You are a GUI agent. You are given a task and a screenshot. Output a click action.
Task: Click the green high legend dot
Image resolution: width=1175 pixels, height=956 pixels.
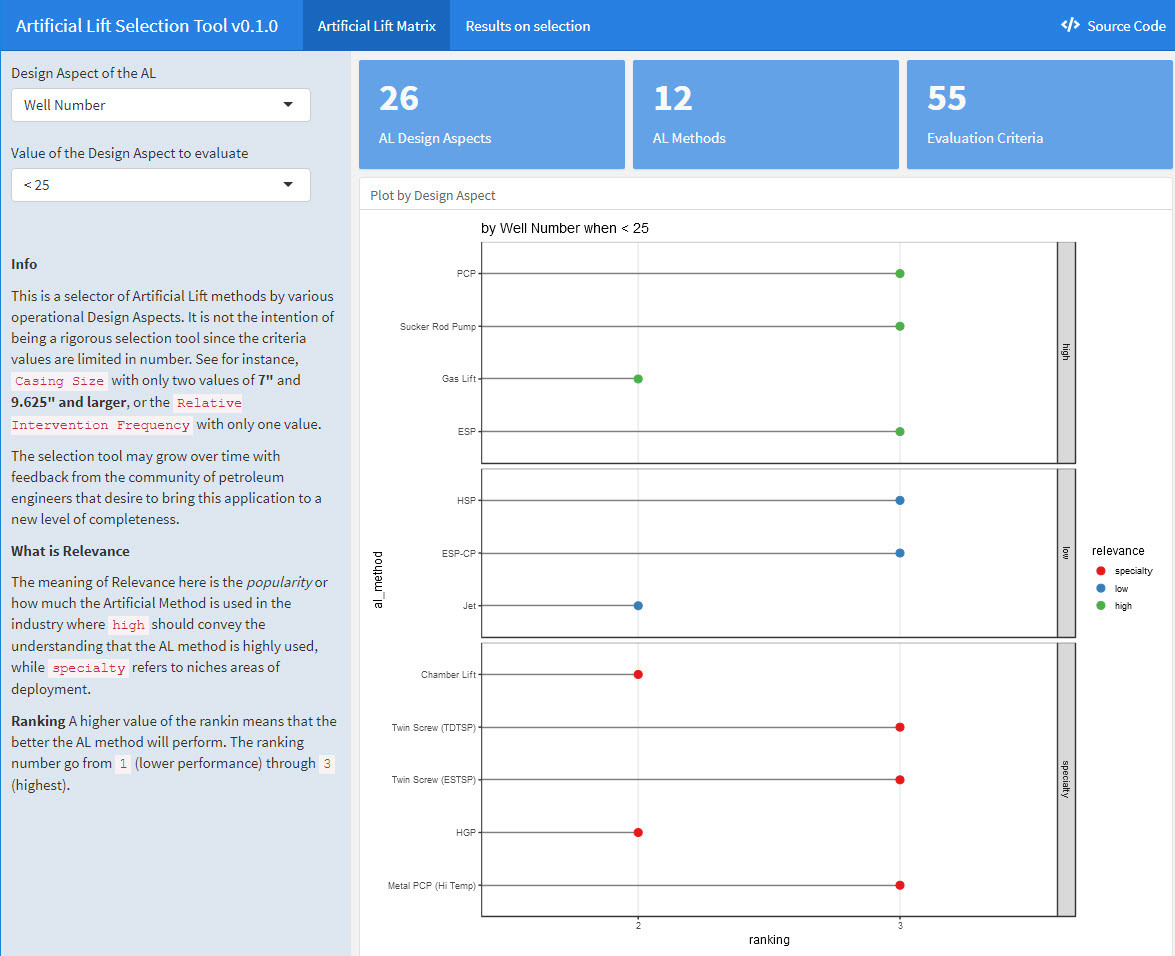(1100, 606)
